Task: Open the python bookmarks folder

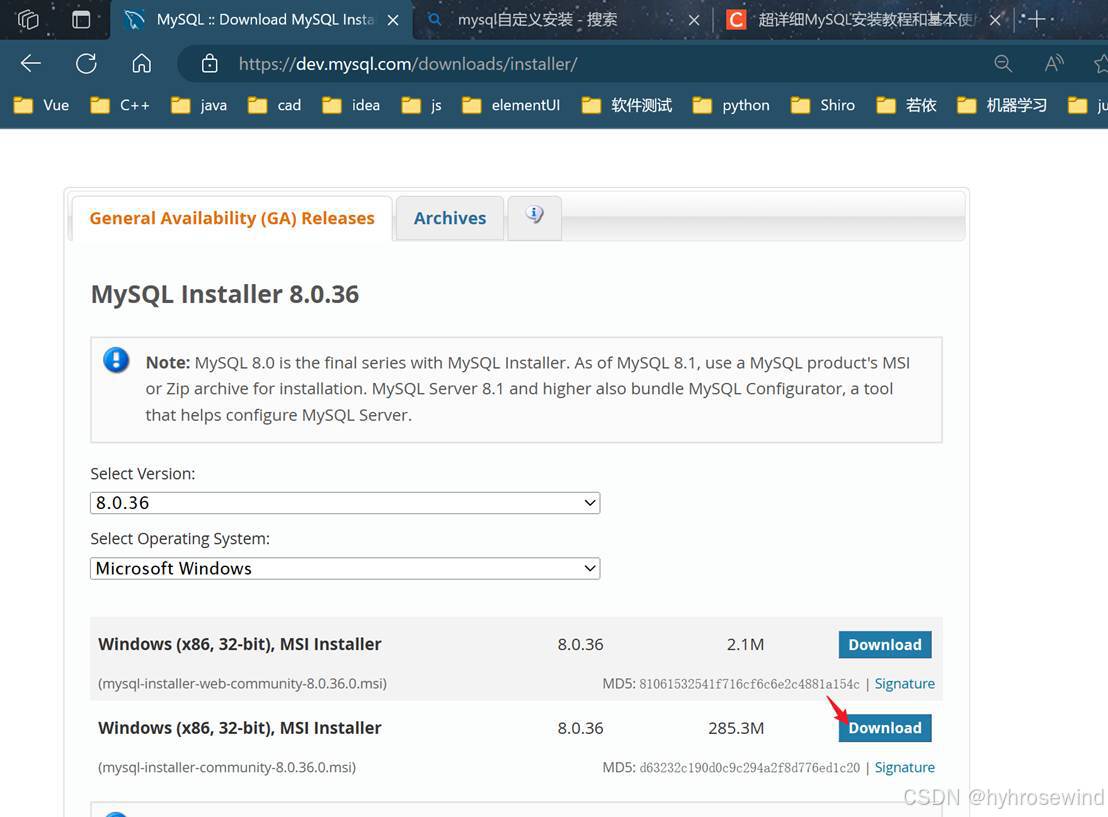Action: coord(731,105)
